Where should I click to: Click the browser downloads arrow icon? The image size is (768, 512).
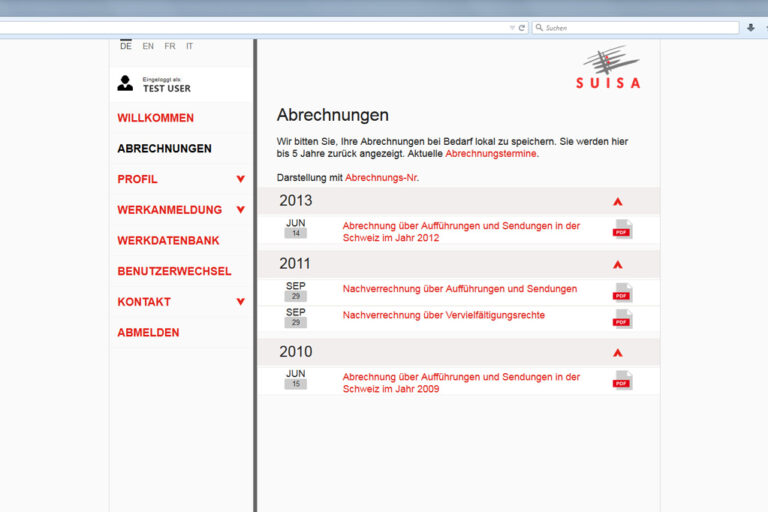pos(750,28)
